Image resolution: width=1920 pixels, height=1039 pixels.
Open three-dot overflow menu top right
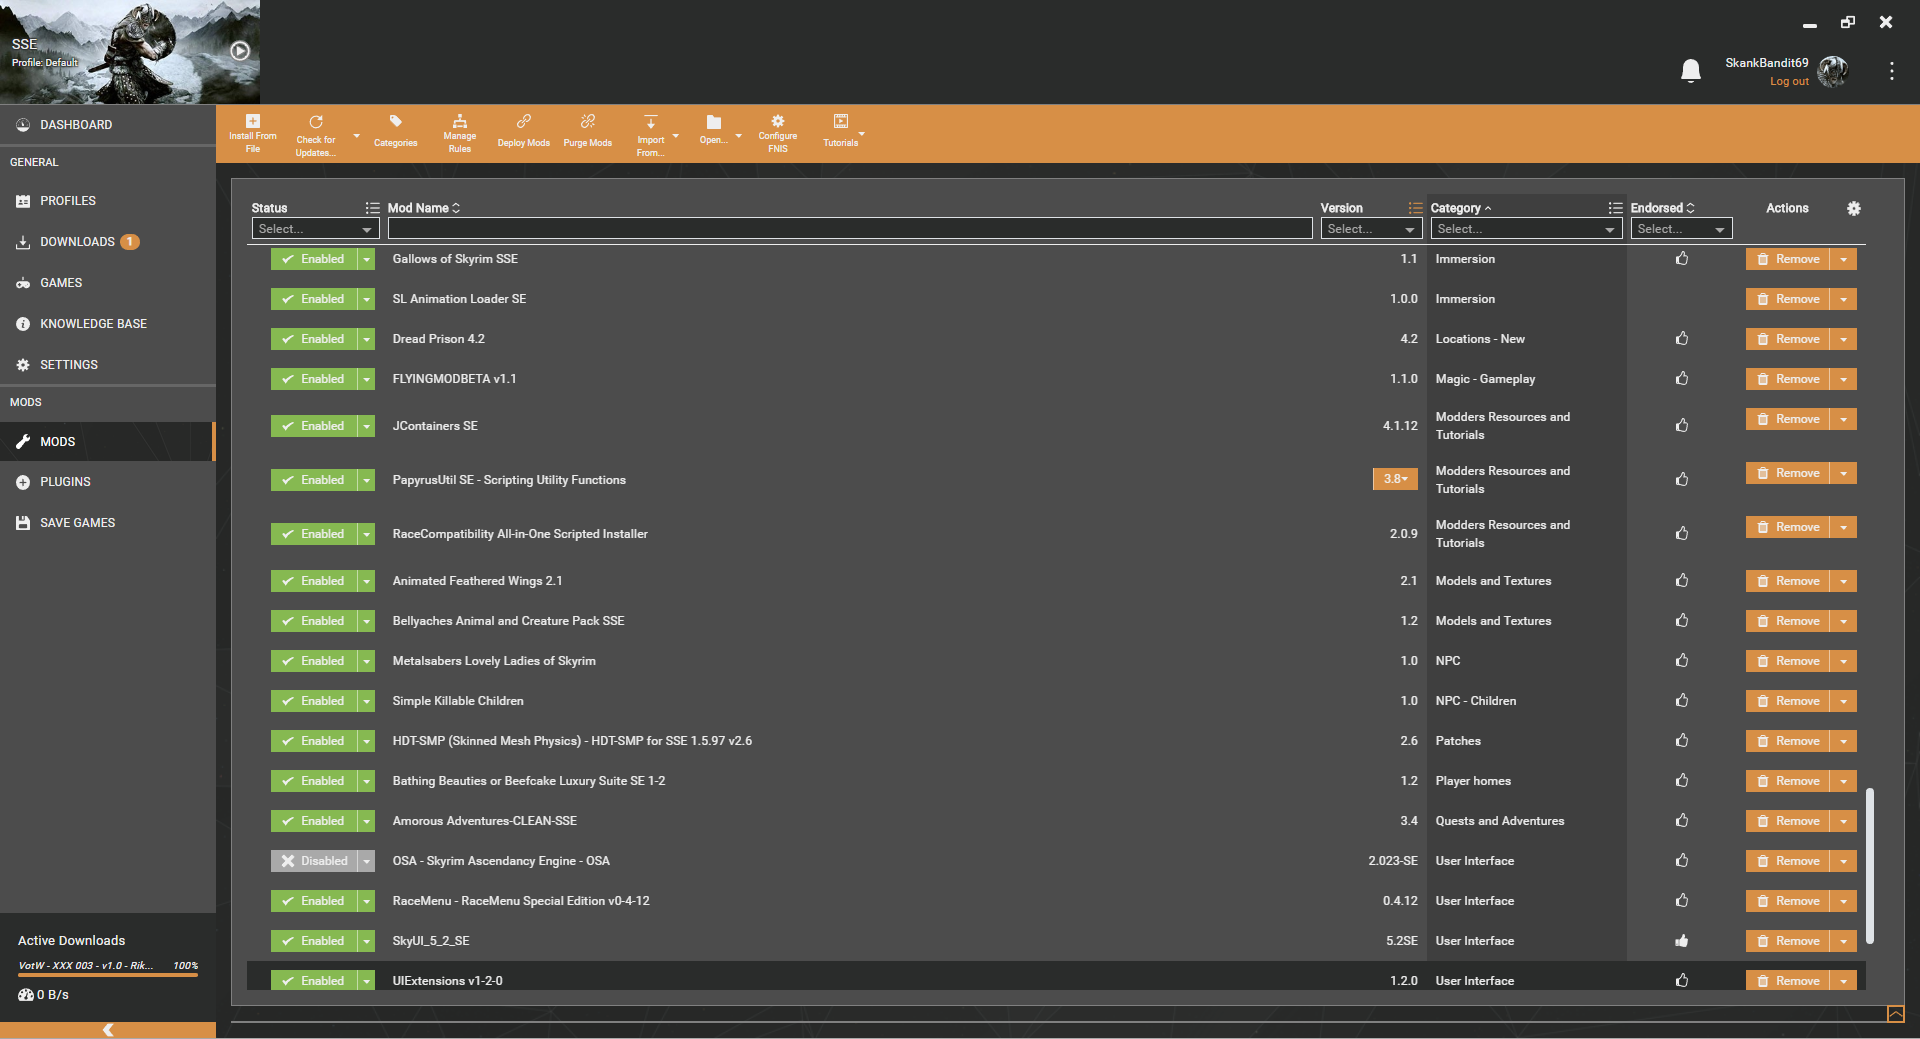click(1891, 71)
